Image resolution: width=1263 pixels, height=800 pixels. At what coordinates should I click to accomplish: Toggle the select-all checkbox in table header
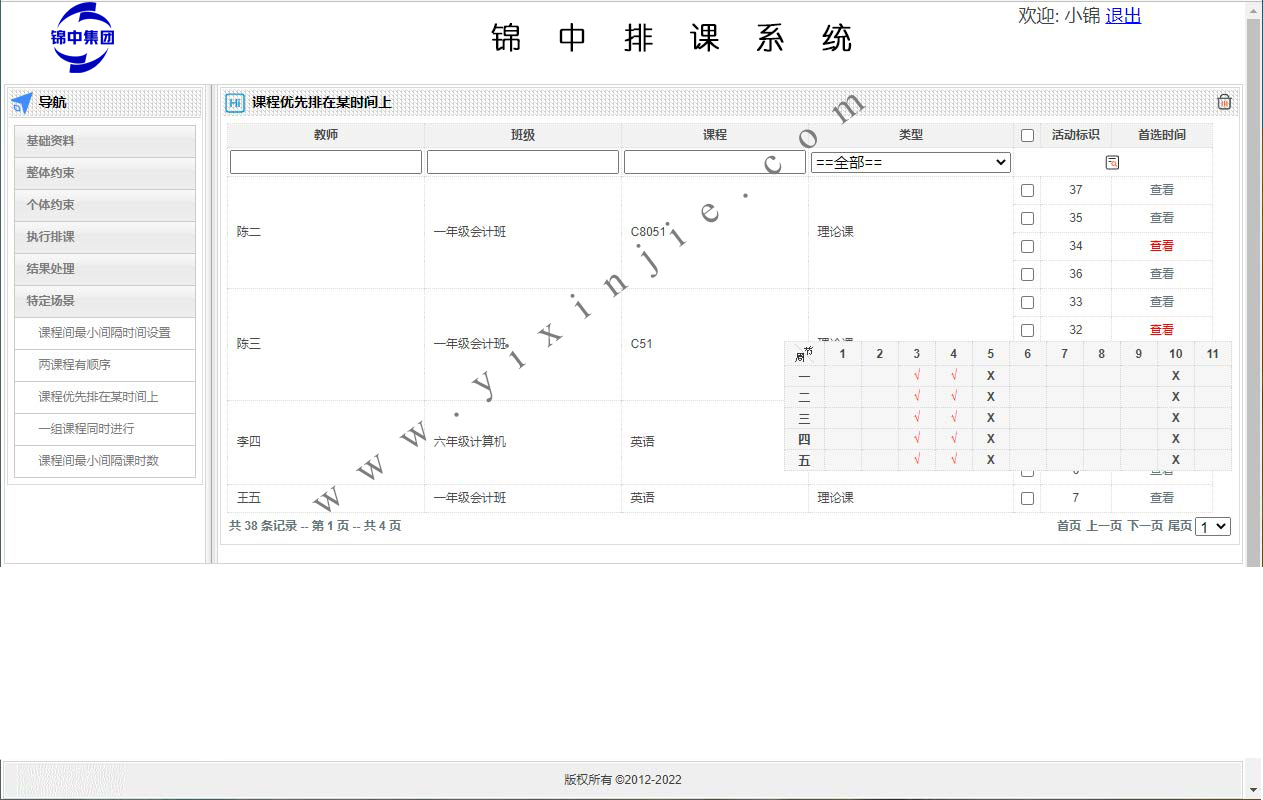[1027, 135]
